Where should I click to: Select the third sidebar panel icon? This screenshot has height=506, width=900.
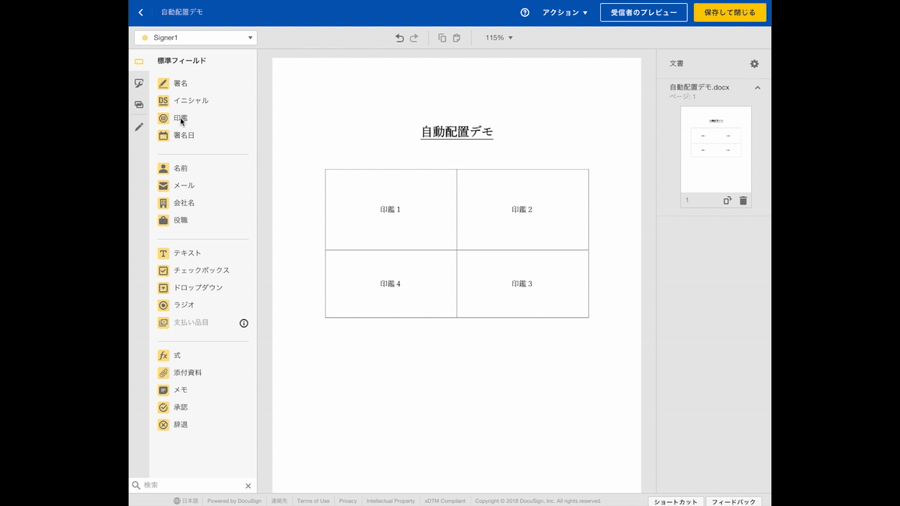point(139,104)
